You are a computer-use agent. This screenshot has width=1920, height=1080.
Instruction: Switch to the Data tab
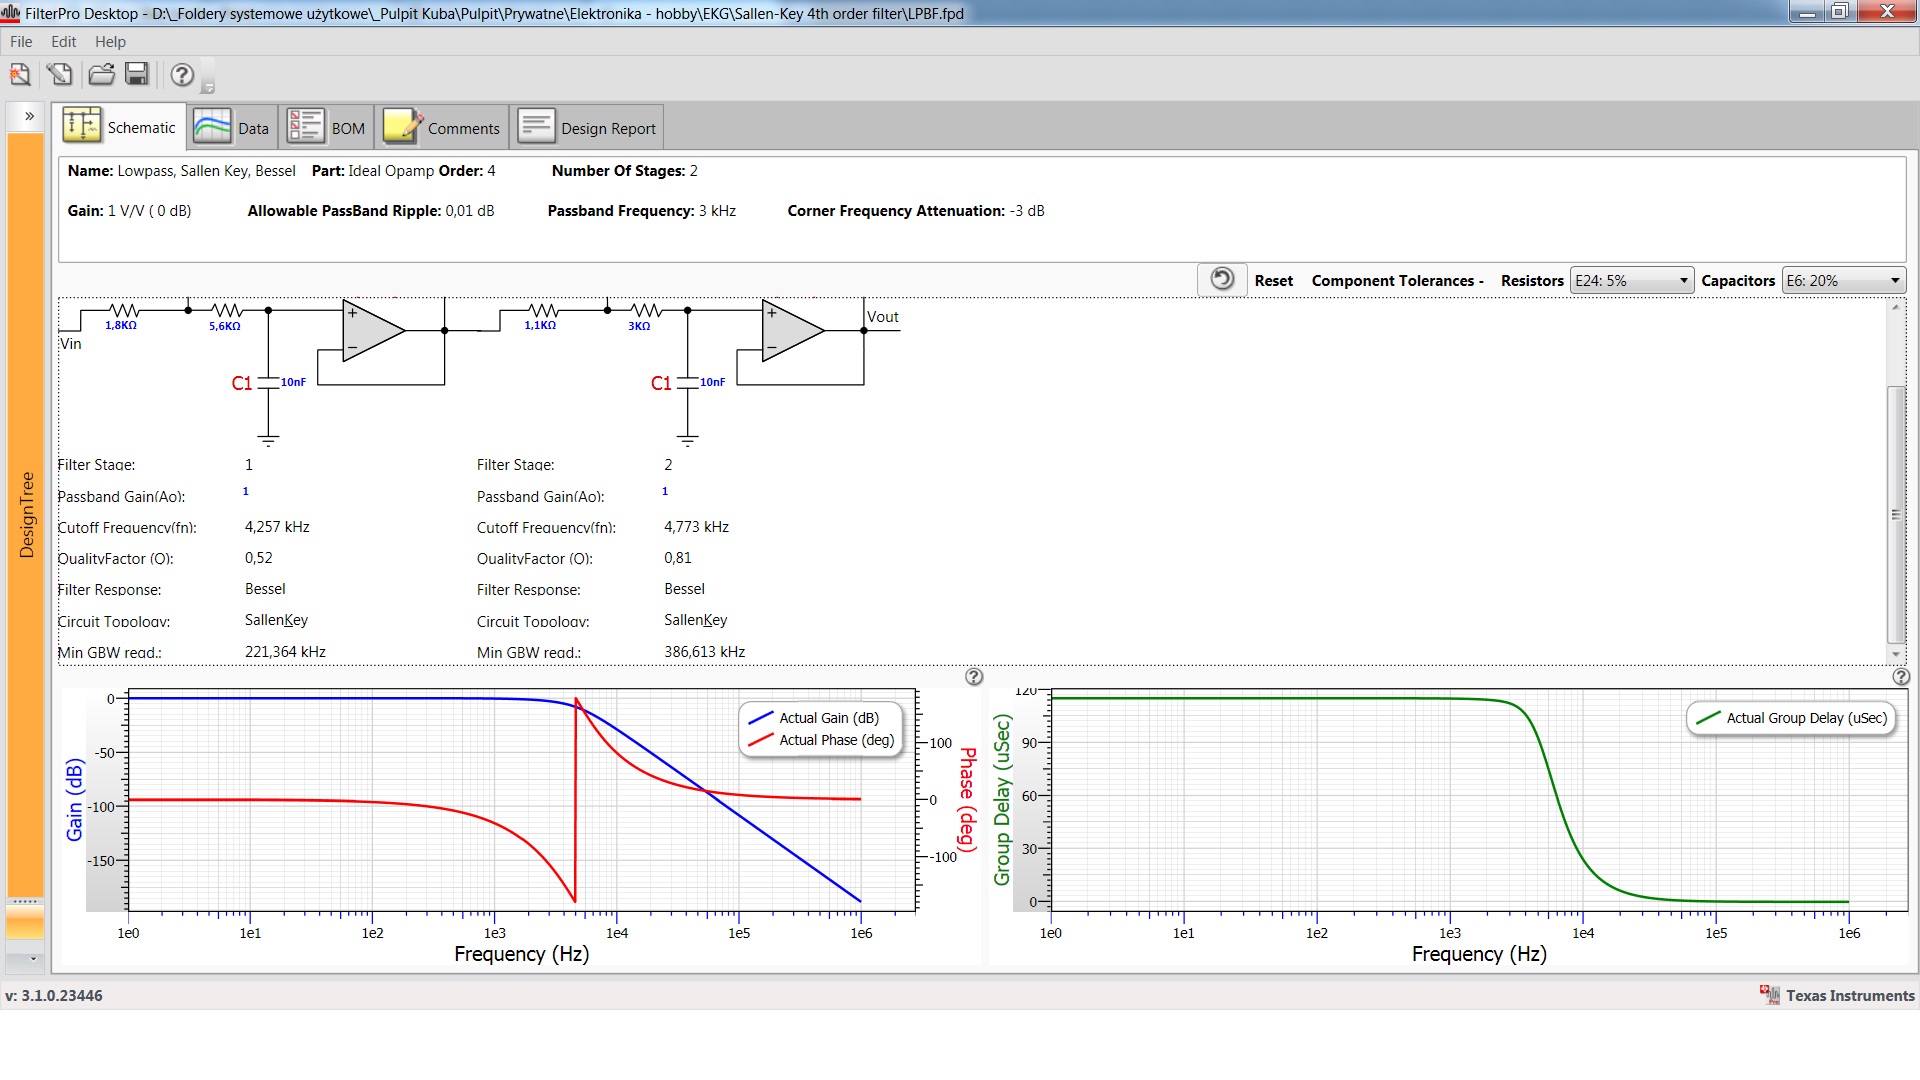232,128
